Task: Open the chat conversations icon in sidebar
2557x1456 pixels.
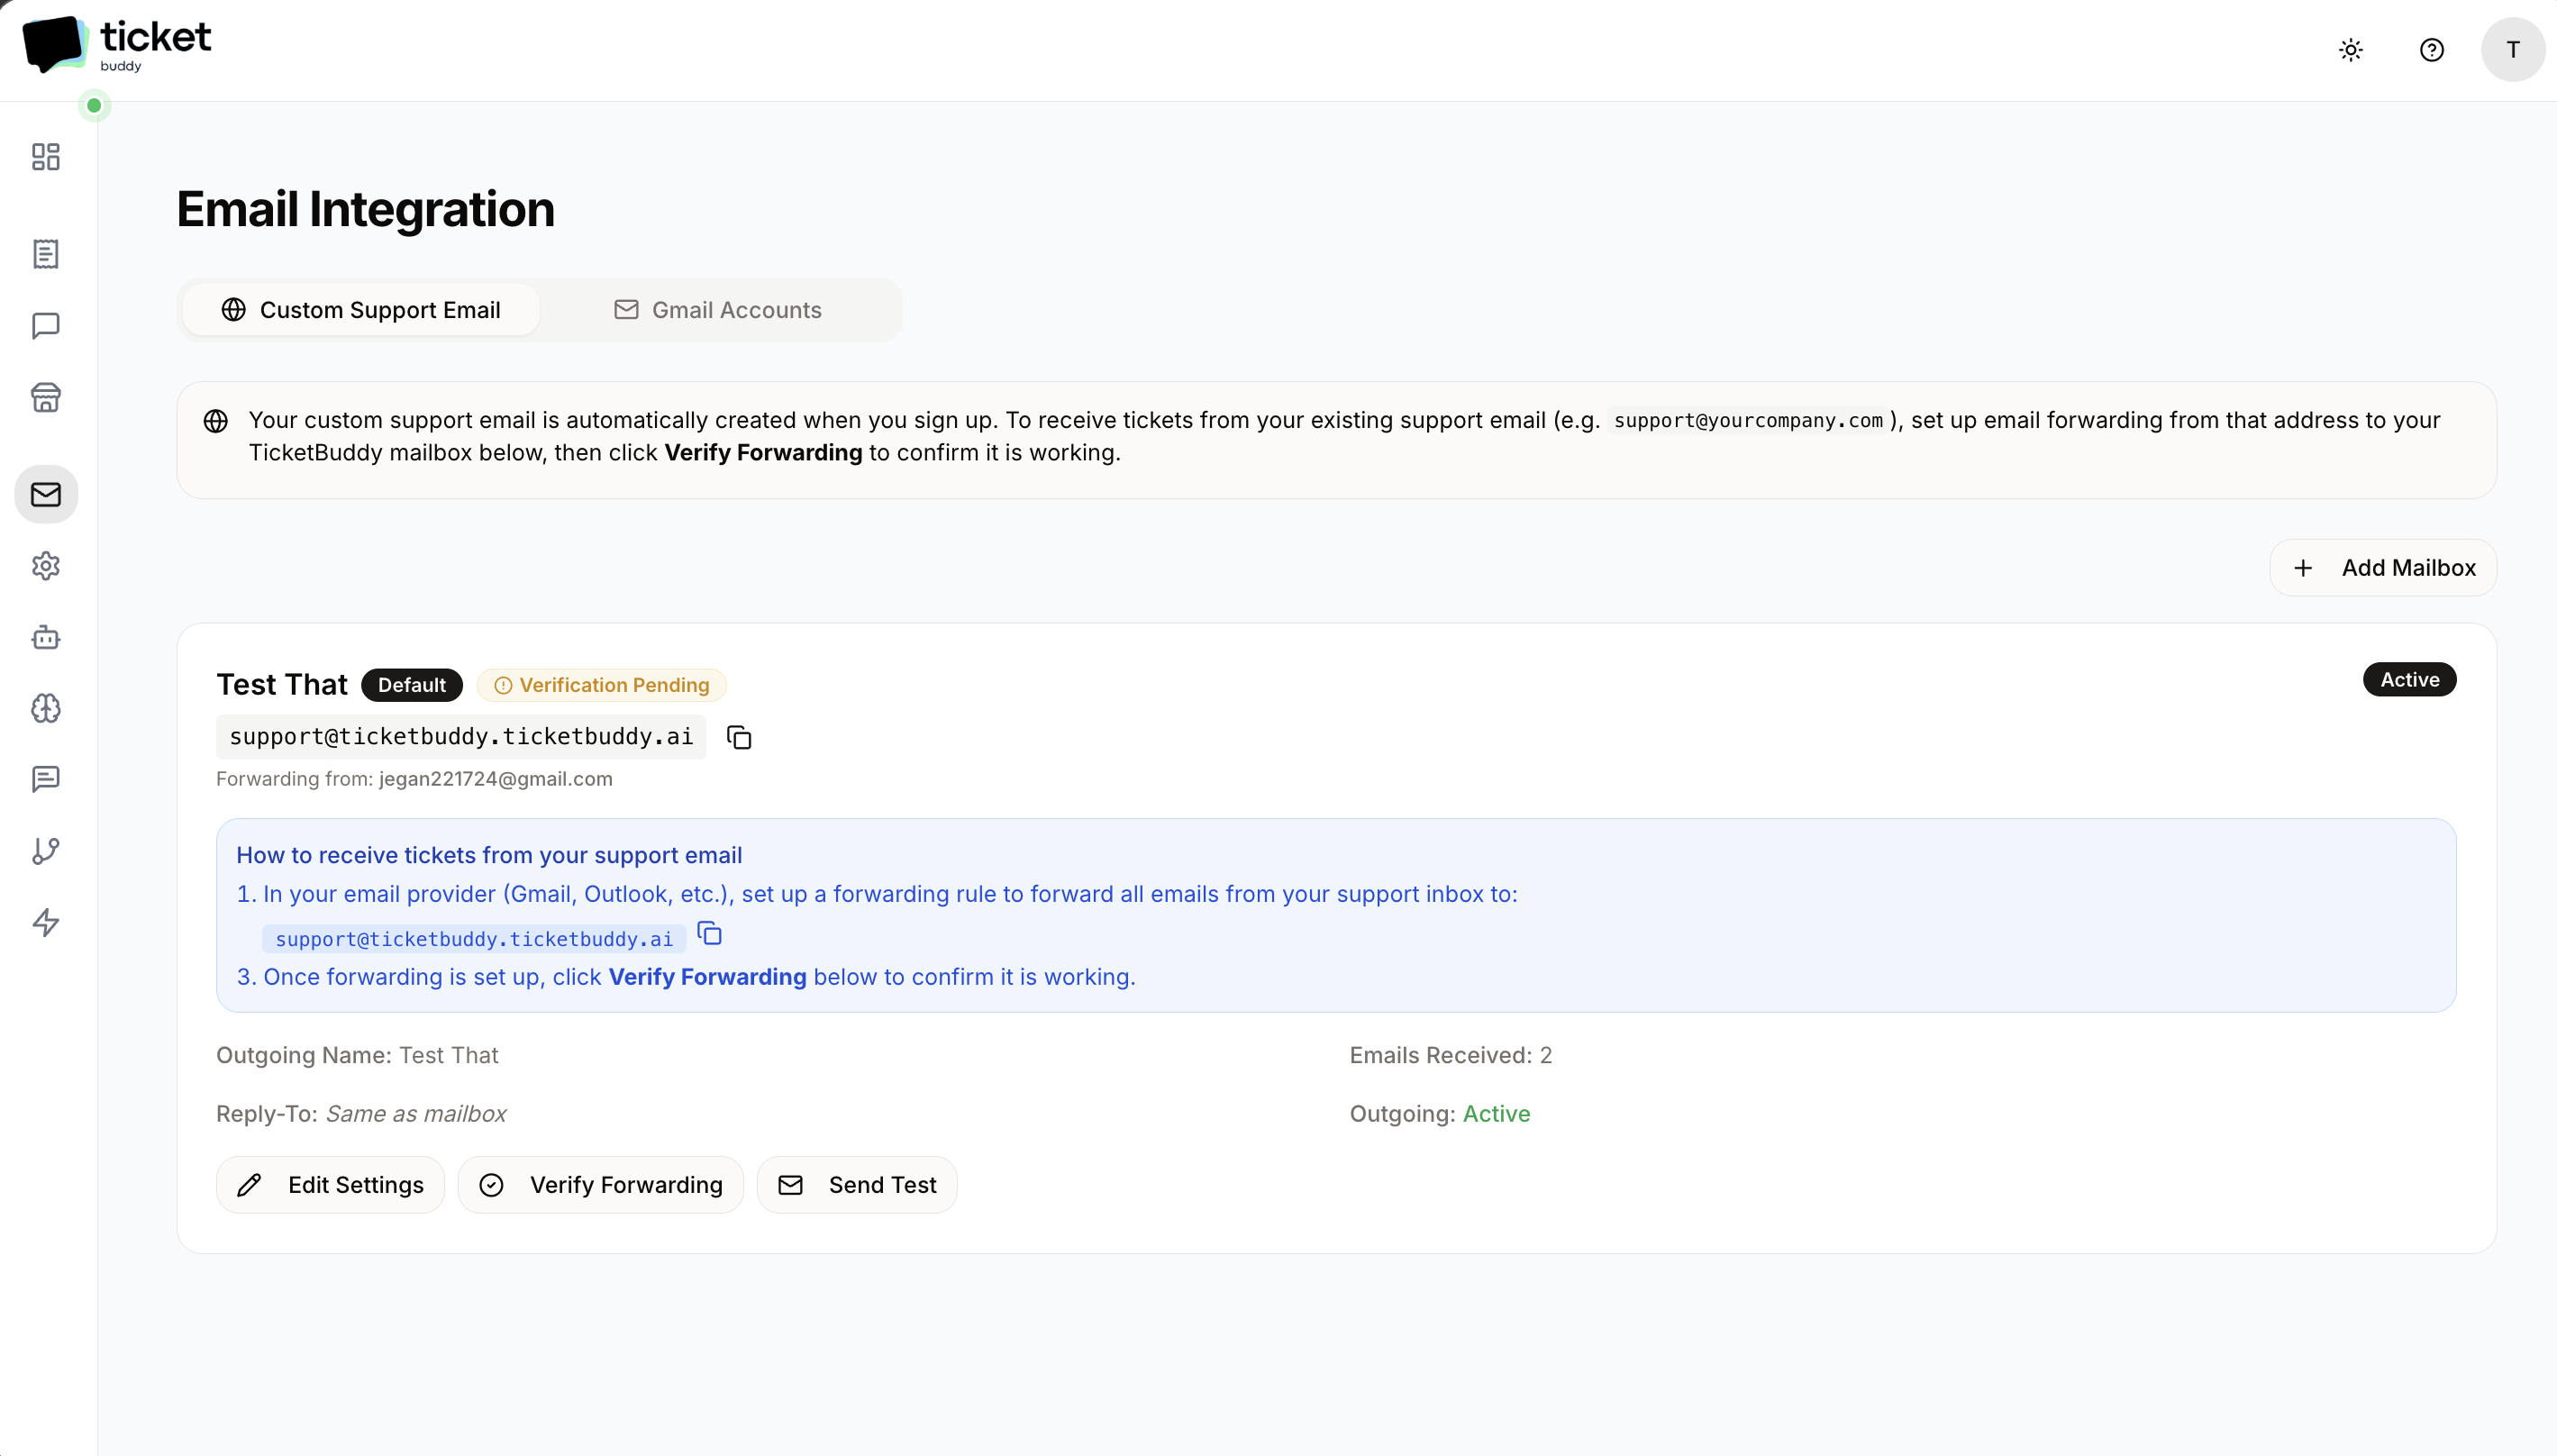Action: 45,326
